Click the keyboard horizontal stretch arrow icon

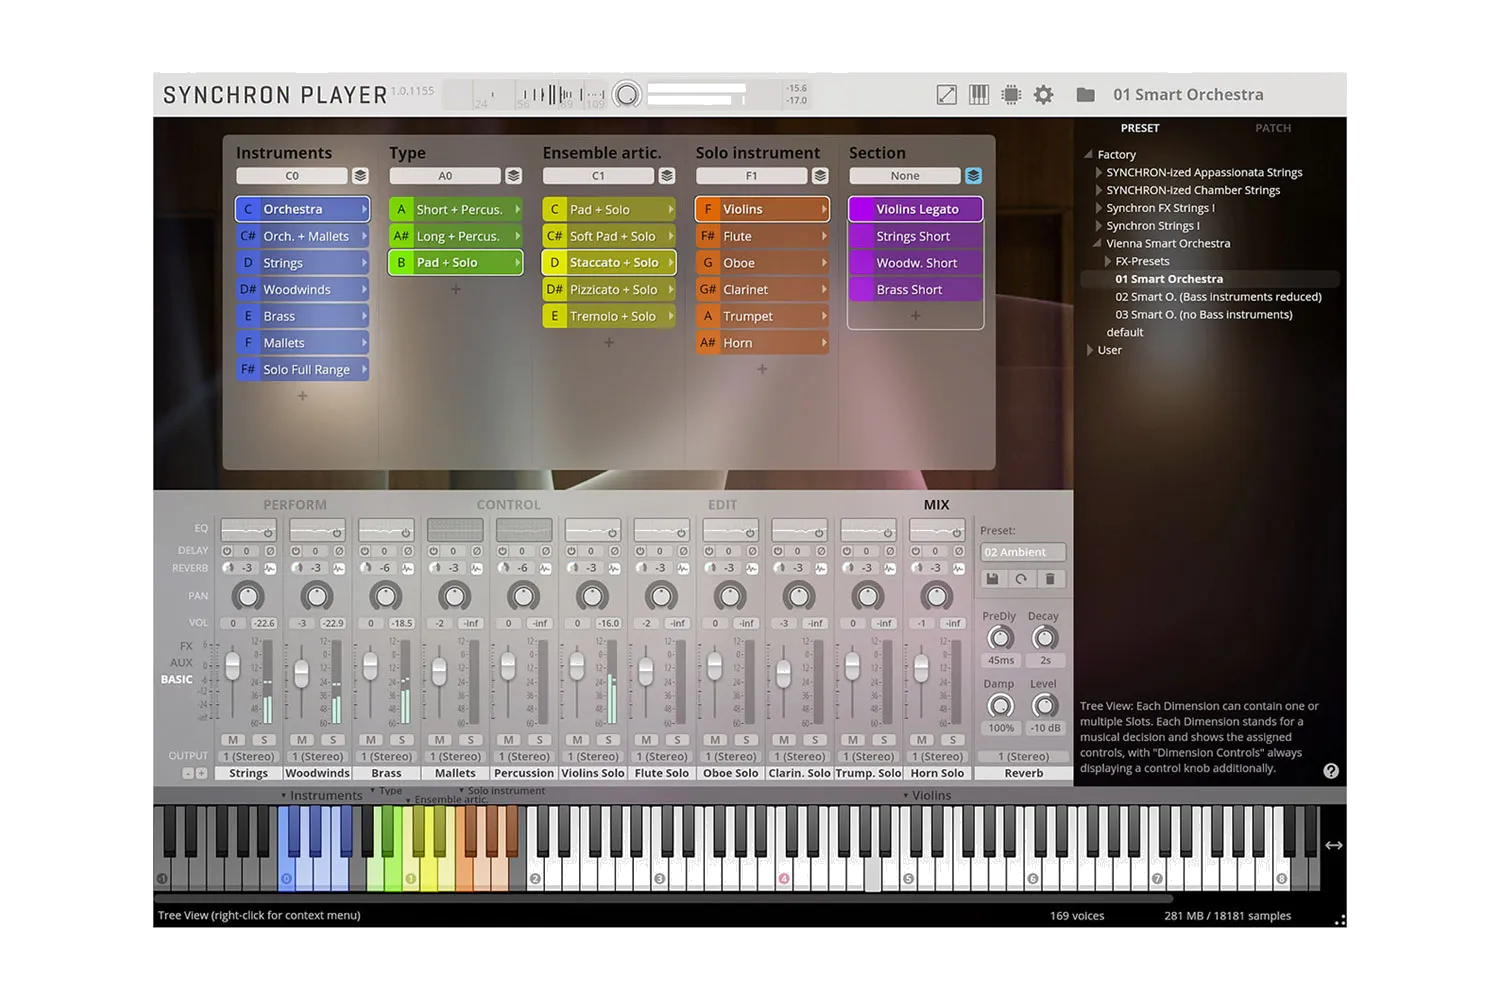[1334, 845]
